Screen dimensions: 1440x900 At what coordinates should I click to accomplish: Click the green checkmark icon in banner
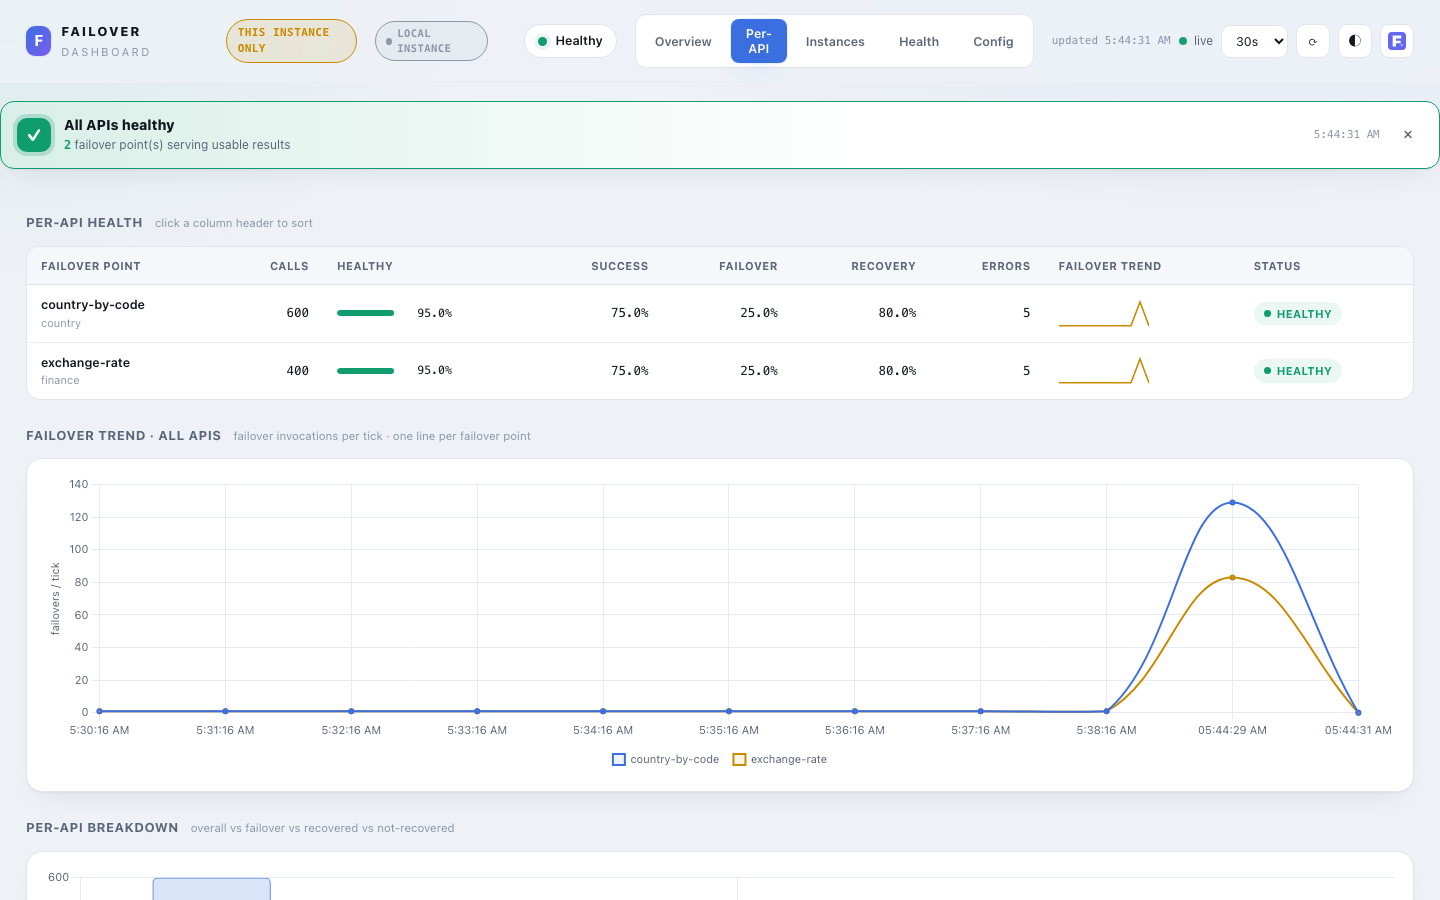click(x=34, y=135)
